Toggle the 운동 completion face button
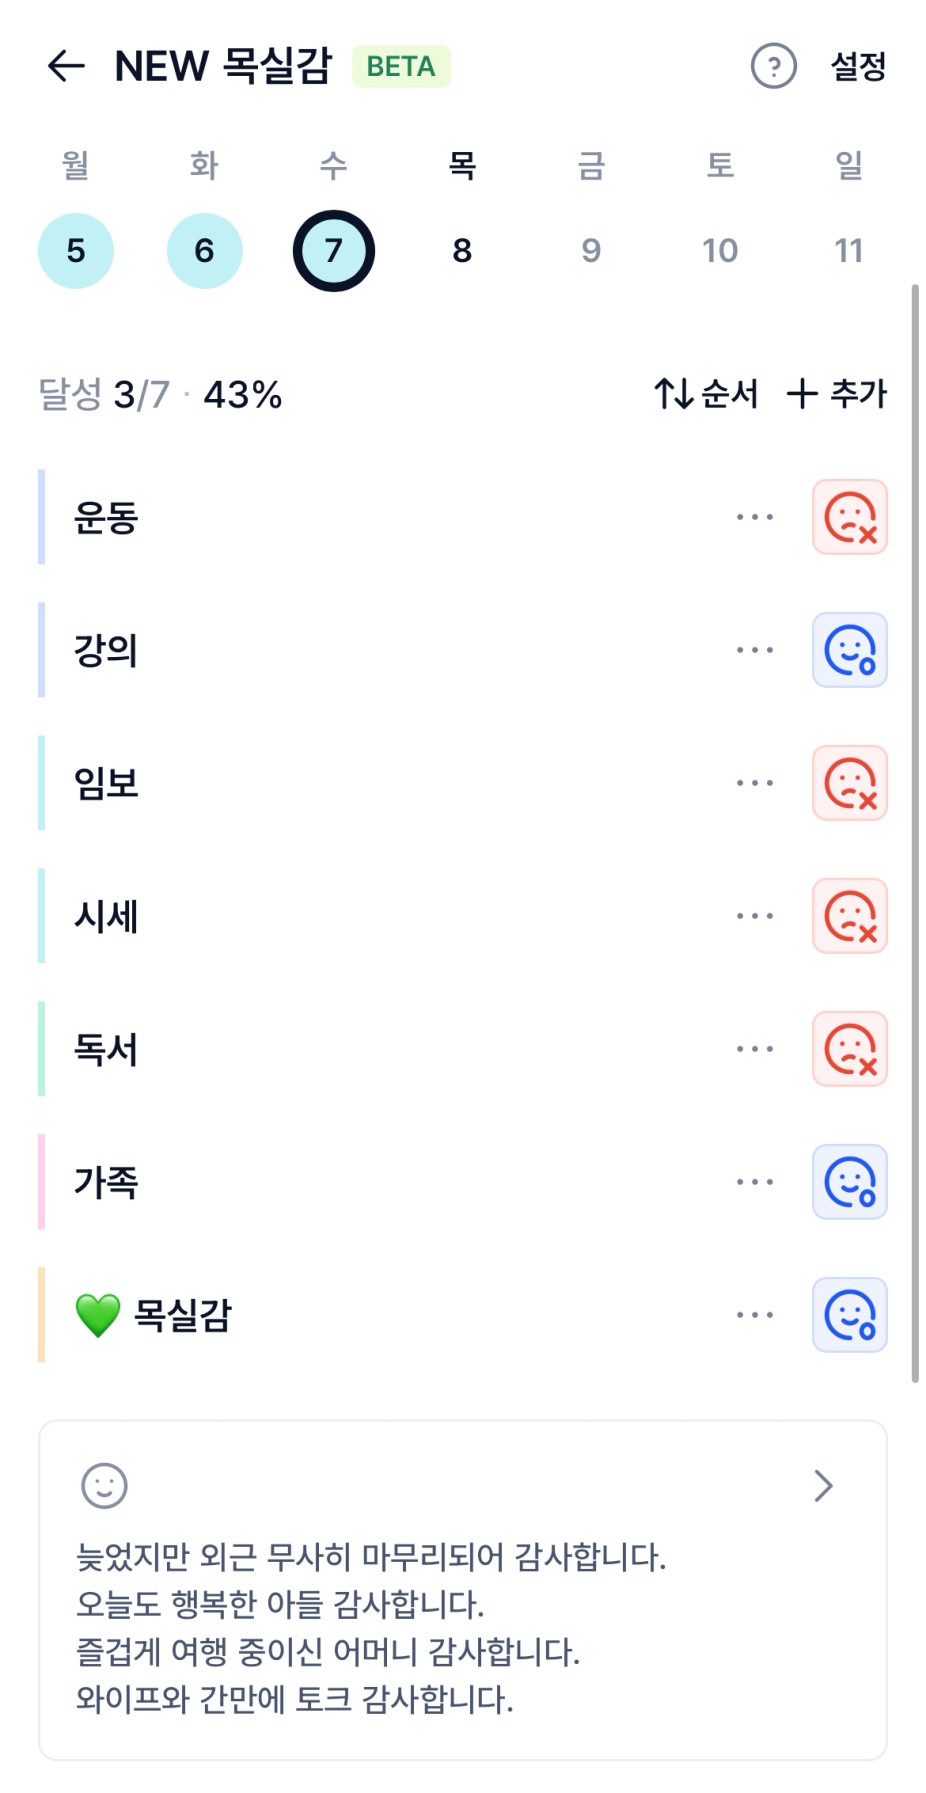 [x=849, y=517]
